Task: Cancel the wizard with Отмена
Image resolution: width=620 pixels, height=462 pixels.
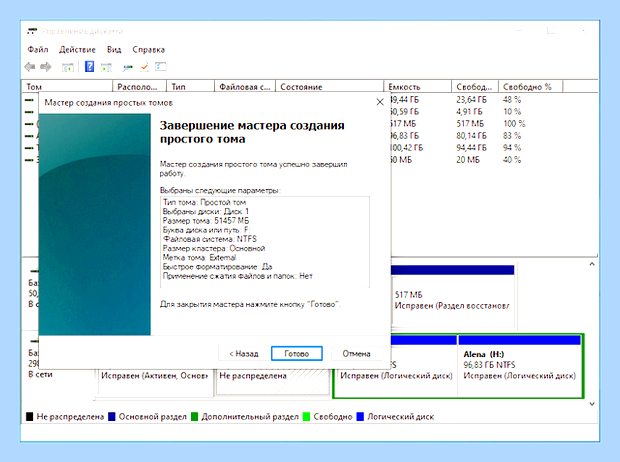Action: point(356,354)
